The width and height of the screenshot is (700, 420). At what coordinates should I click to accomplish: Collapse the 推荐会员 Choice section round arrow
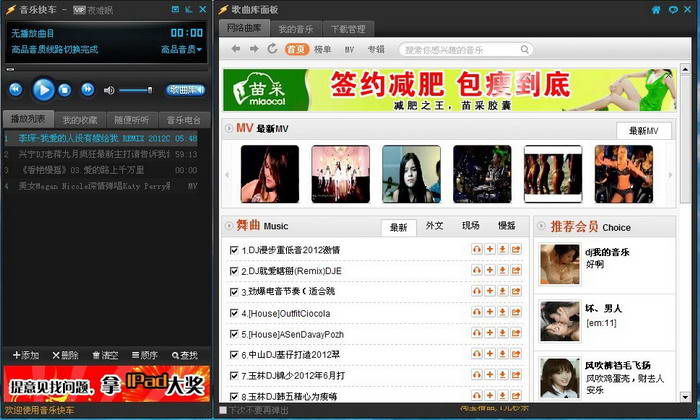(541, 227)
